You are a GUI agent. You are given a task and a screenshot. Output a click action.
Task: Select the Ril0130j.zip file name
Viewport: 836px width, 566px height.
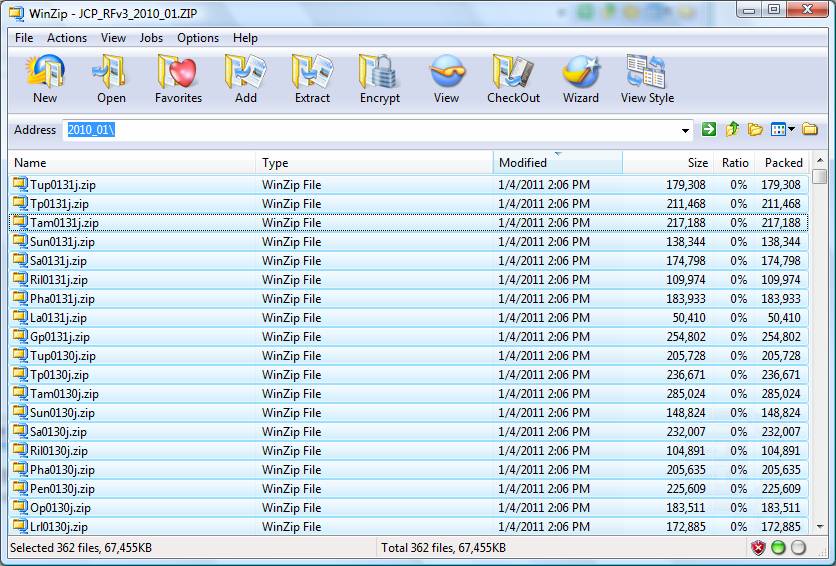(59, 451)
